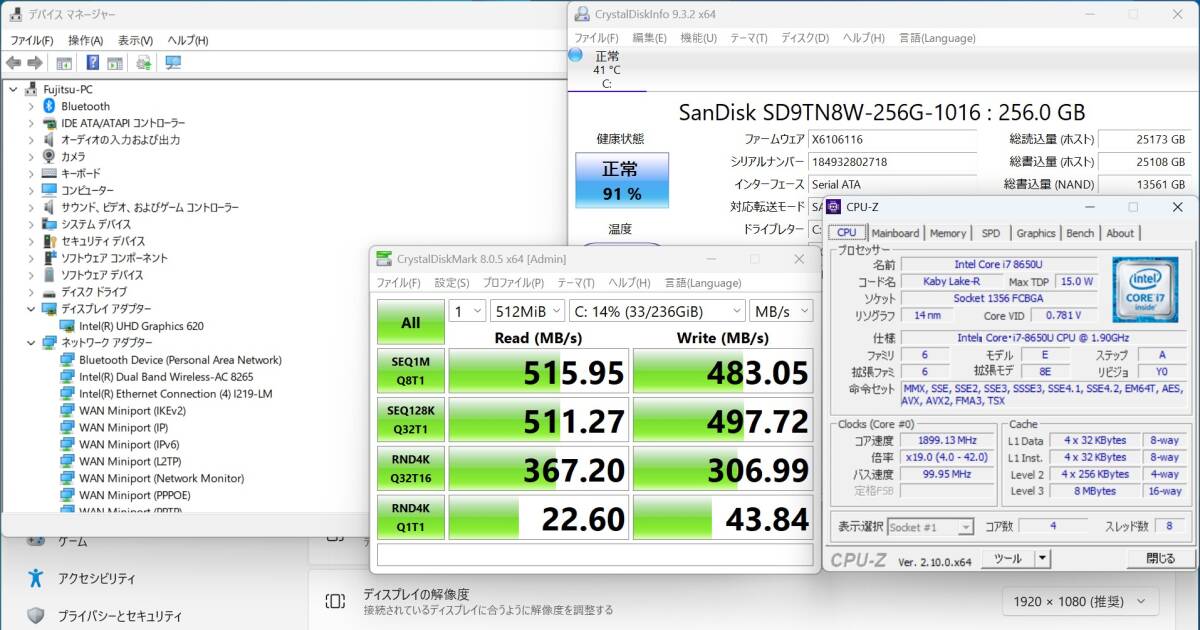The height and width of the screenshot is (630, 1200).
Task: Click the accessibility (アクセシビリティ) icon in Settings sidebar
Action: [x=36, y=578]
